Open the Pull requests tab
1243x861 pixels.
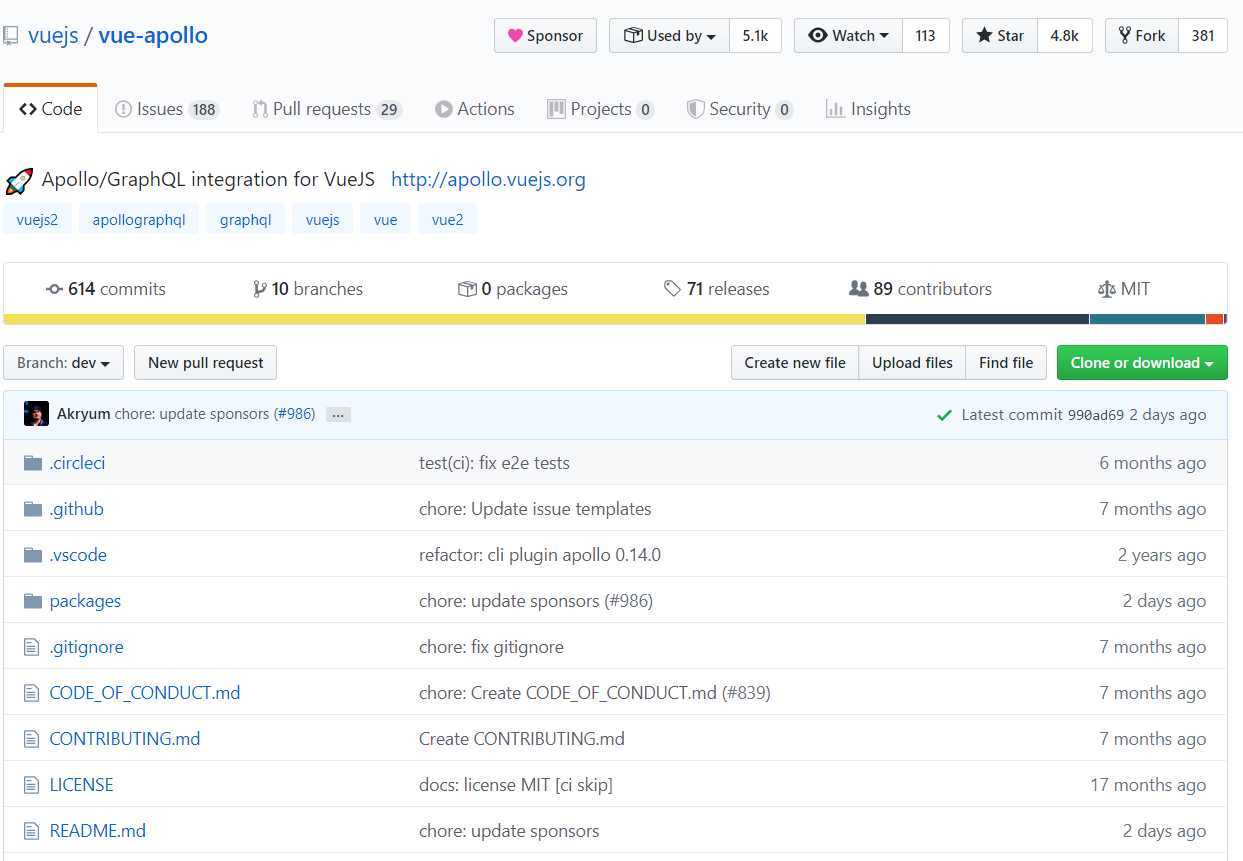coord(327,109)
